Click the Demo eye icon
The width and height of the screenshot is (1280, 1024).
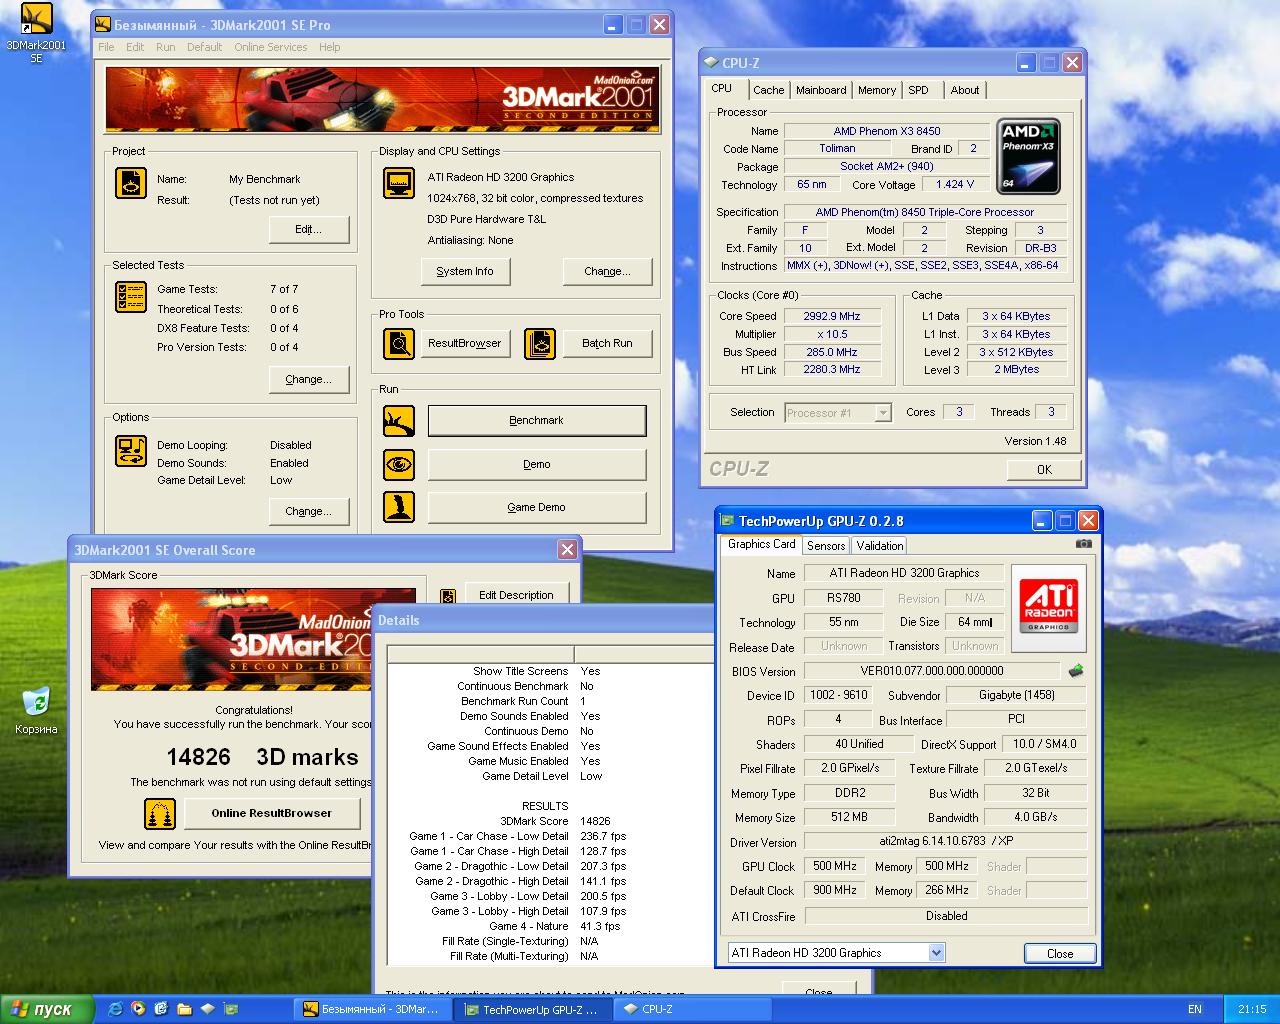[x=399, y=464]
